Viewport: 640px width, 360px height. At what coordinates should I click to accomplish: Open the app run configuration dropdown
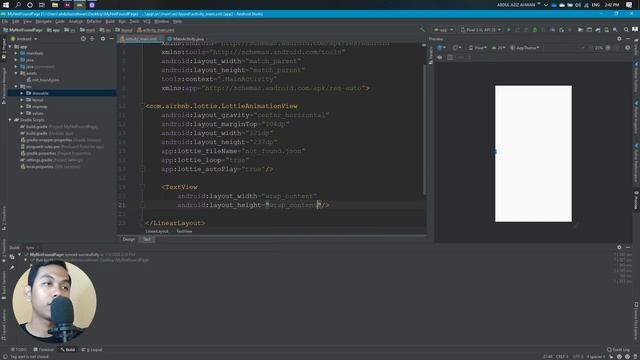click(x=443, y=30)
